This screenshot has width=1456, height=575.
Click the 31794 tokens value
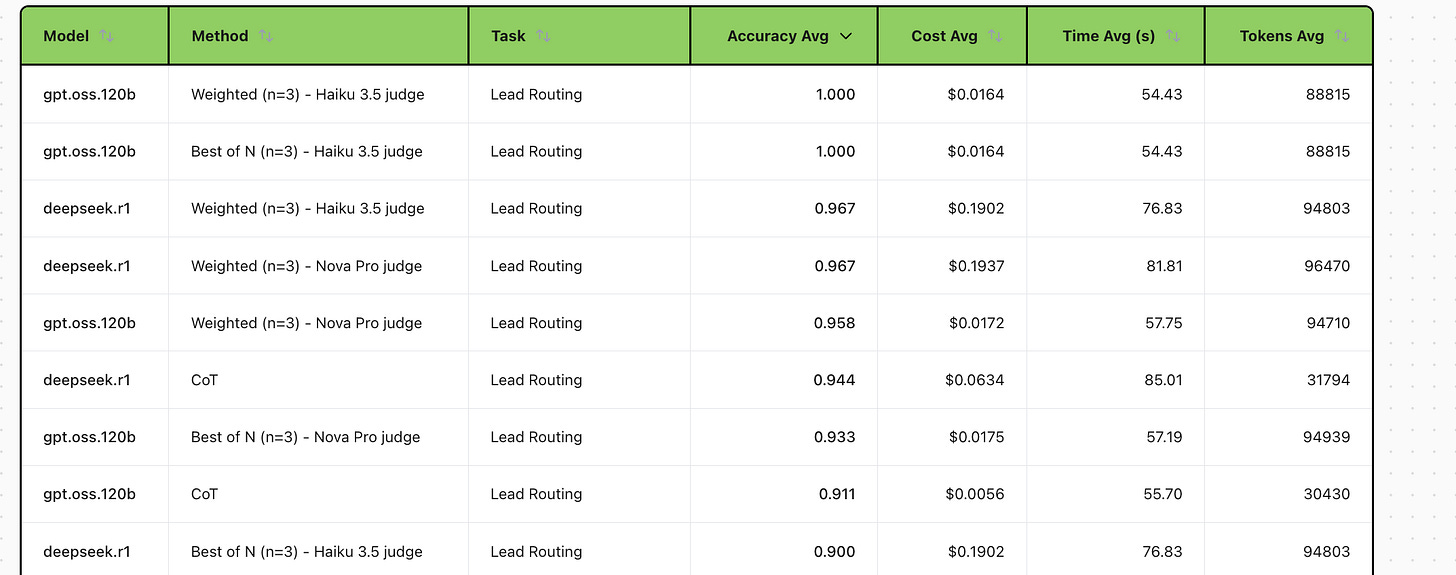tap(1327, 380)
